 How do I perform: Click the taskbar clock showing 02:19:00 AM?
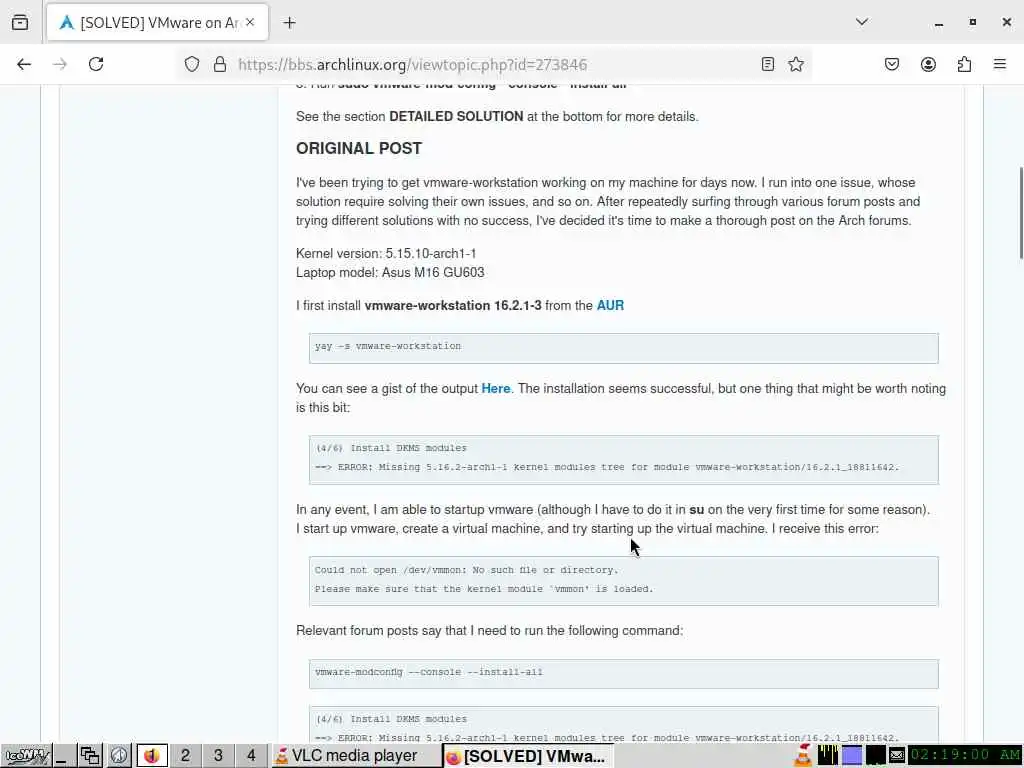pos(965,756)
